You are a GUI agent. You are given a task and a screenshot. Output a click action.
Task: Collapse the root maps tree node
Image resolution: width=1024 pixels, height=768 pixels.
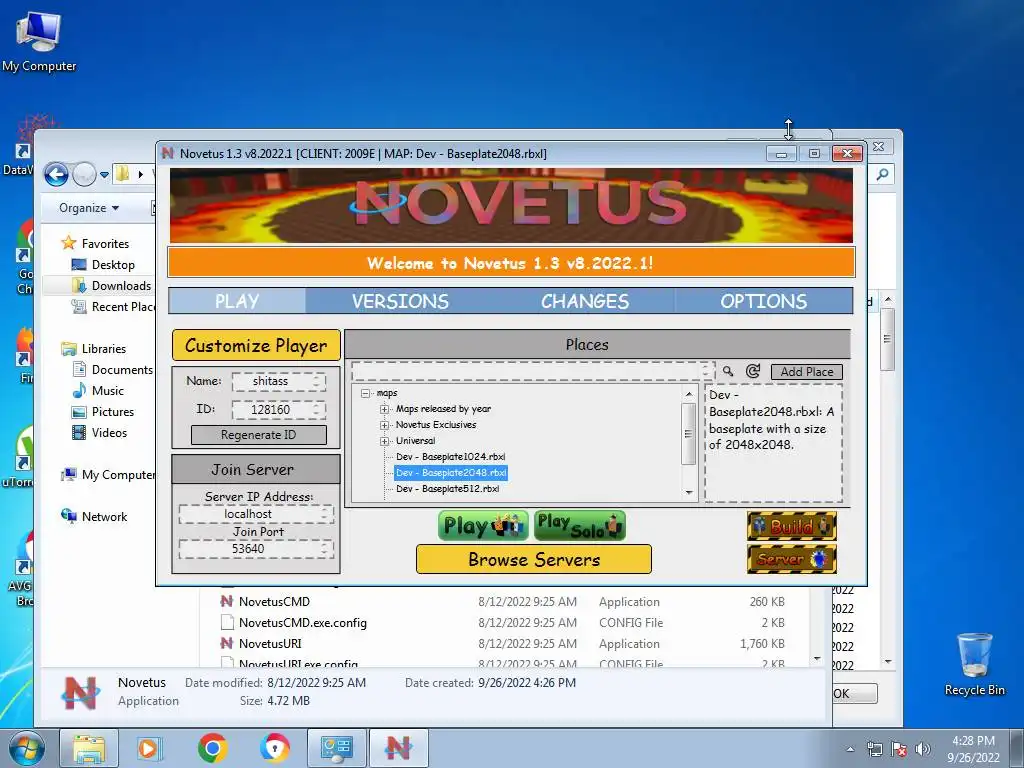click(366, 393)
